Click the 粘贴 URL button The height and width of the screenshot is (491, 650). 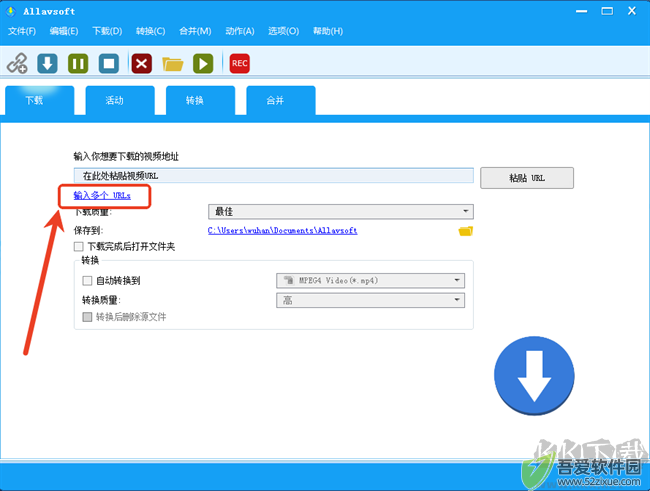(527, 178)
